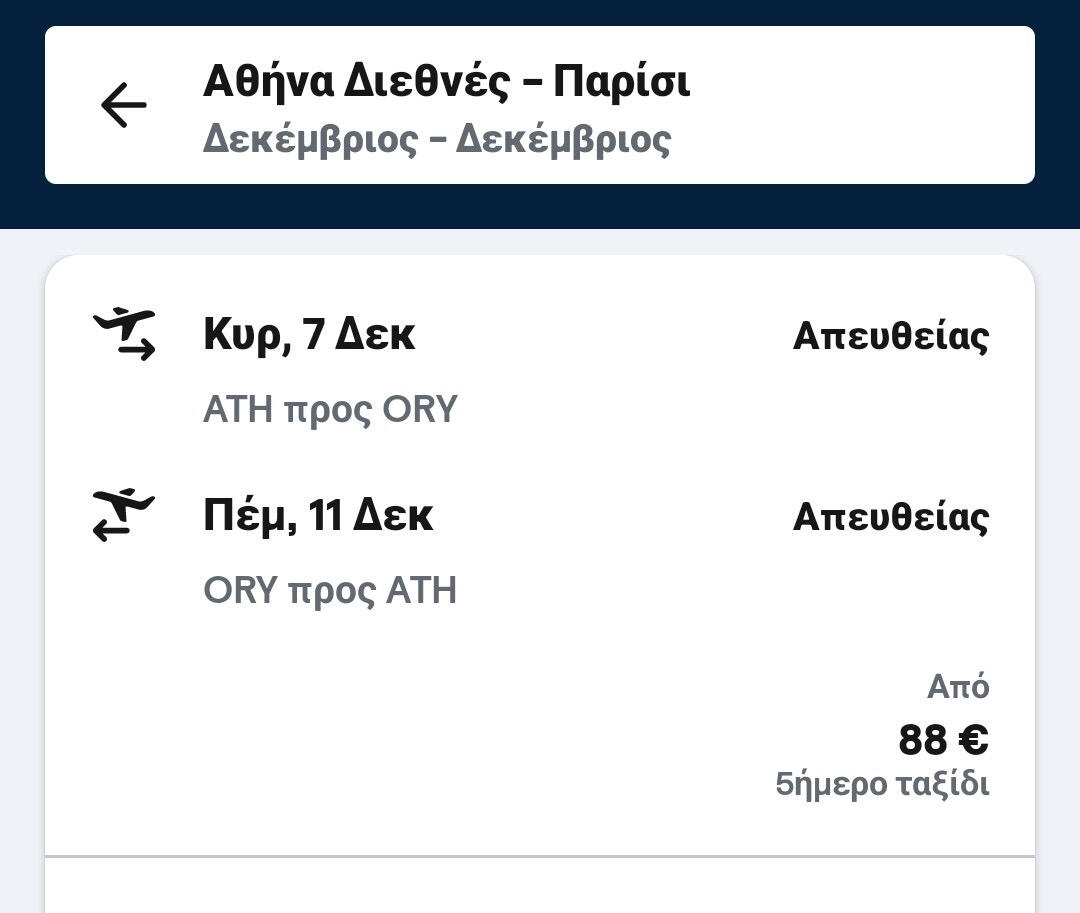Image resolution: width=1080 pixels, height=913 pixels.
Task: Edit the Δεκέμβριος – Δεκέμβριος date range
Action: (436, 139)
